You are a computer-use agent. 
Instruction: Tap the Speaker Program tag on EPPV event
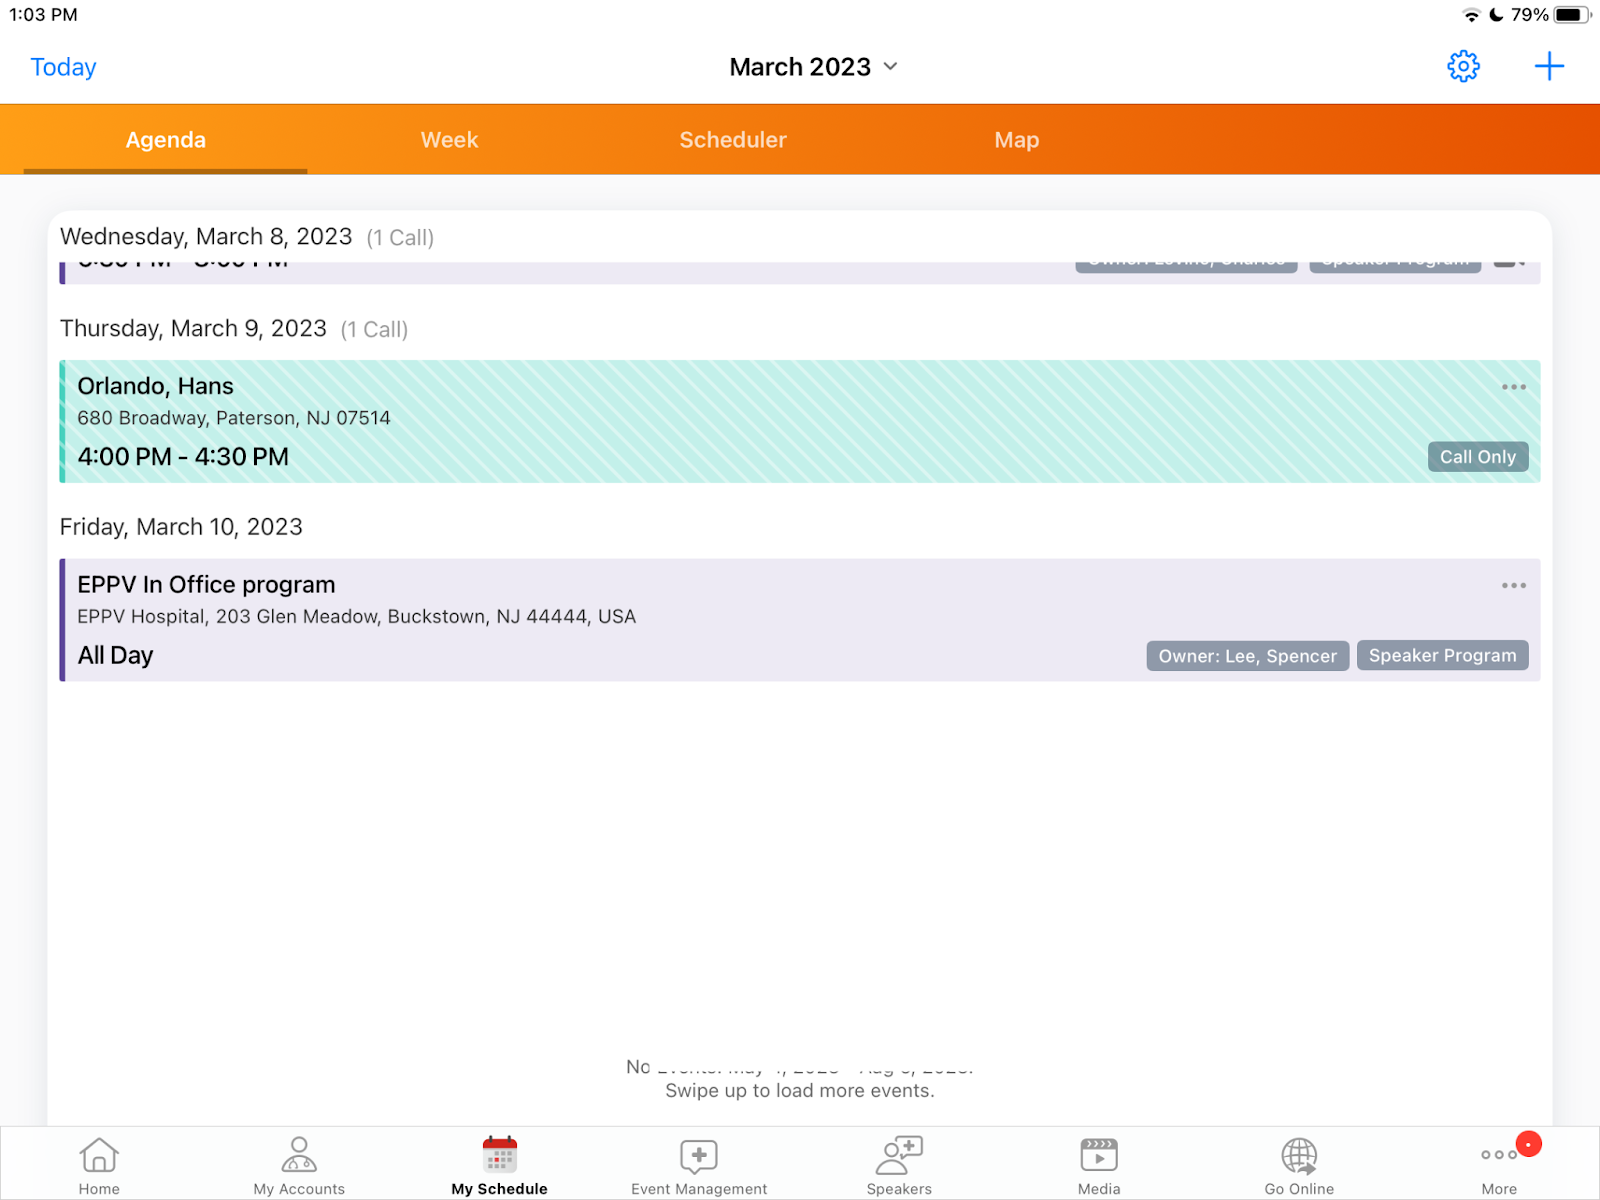coord(1442,656)
